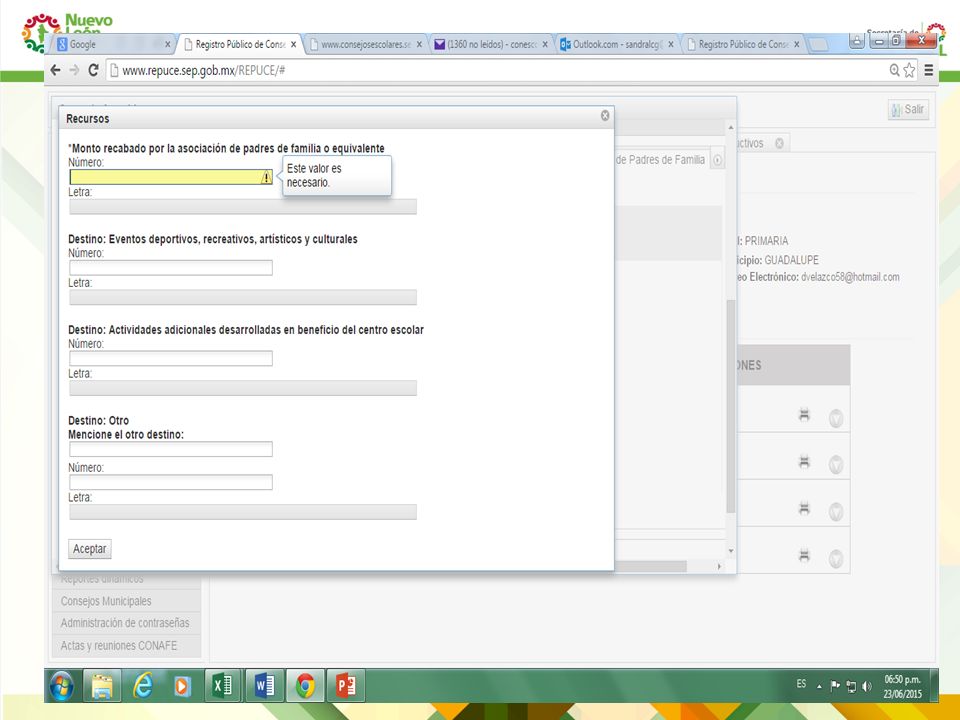The height and width of the screenshot is (720, 960).
Task: Click the ES language indicator in the tray
Action: tap(801, 684)
